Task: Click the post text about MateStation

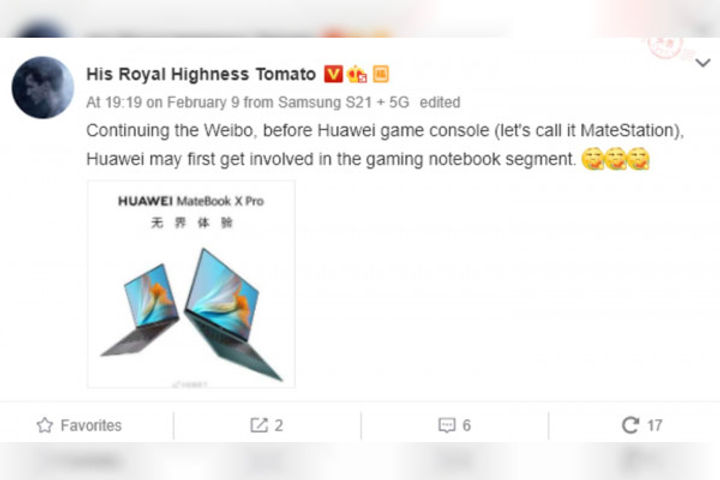Action: tap(385, 145)
